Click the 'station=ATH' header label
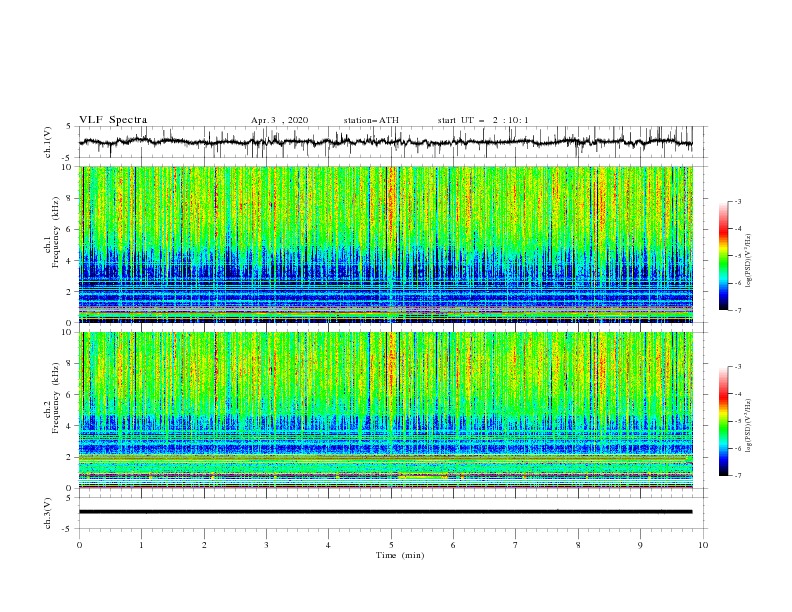This screenshot has height=612, width=792. point(371,120)
